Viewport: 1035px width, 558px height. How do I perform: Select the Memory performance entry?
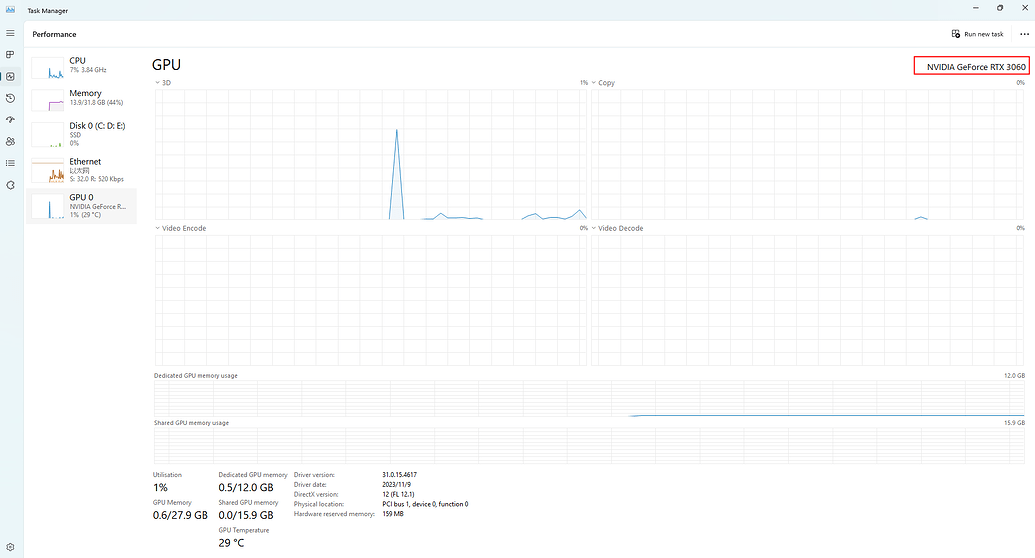tap(81, 98)
